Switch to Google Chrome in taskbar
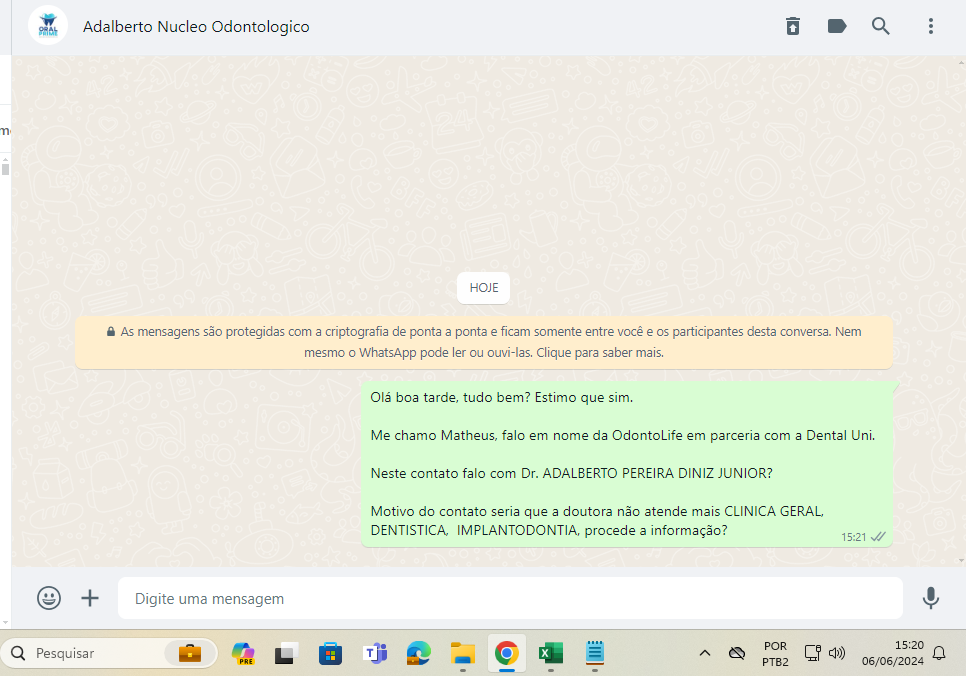The height and width of the screenshot is (676, 966). [506, 653]
